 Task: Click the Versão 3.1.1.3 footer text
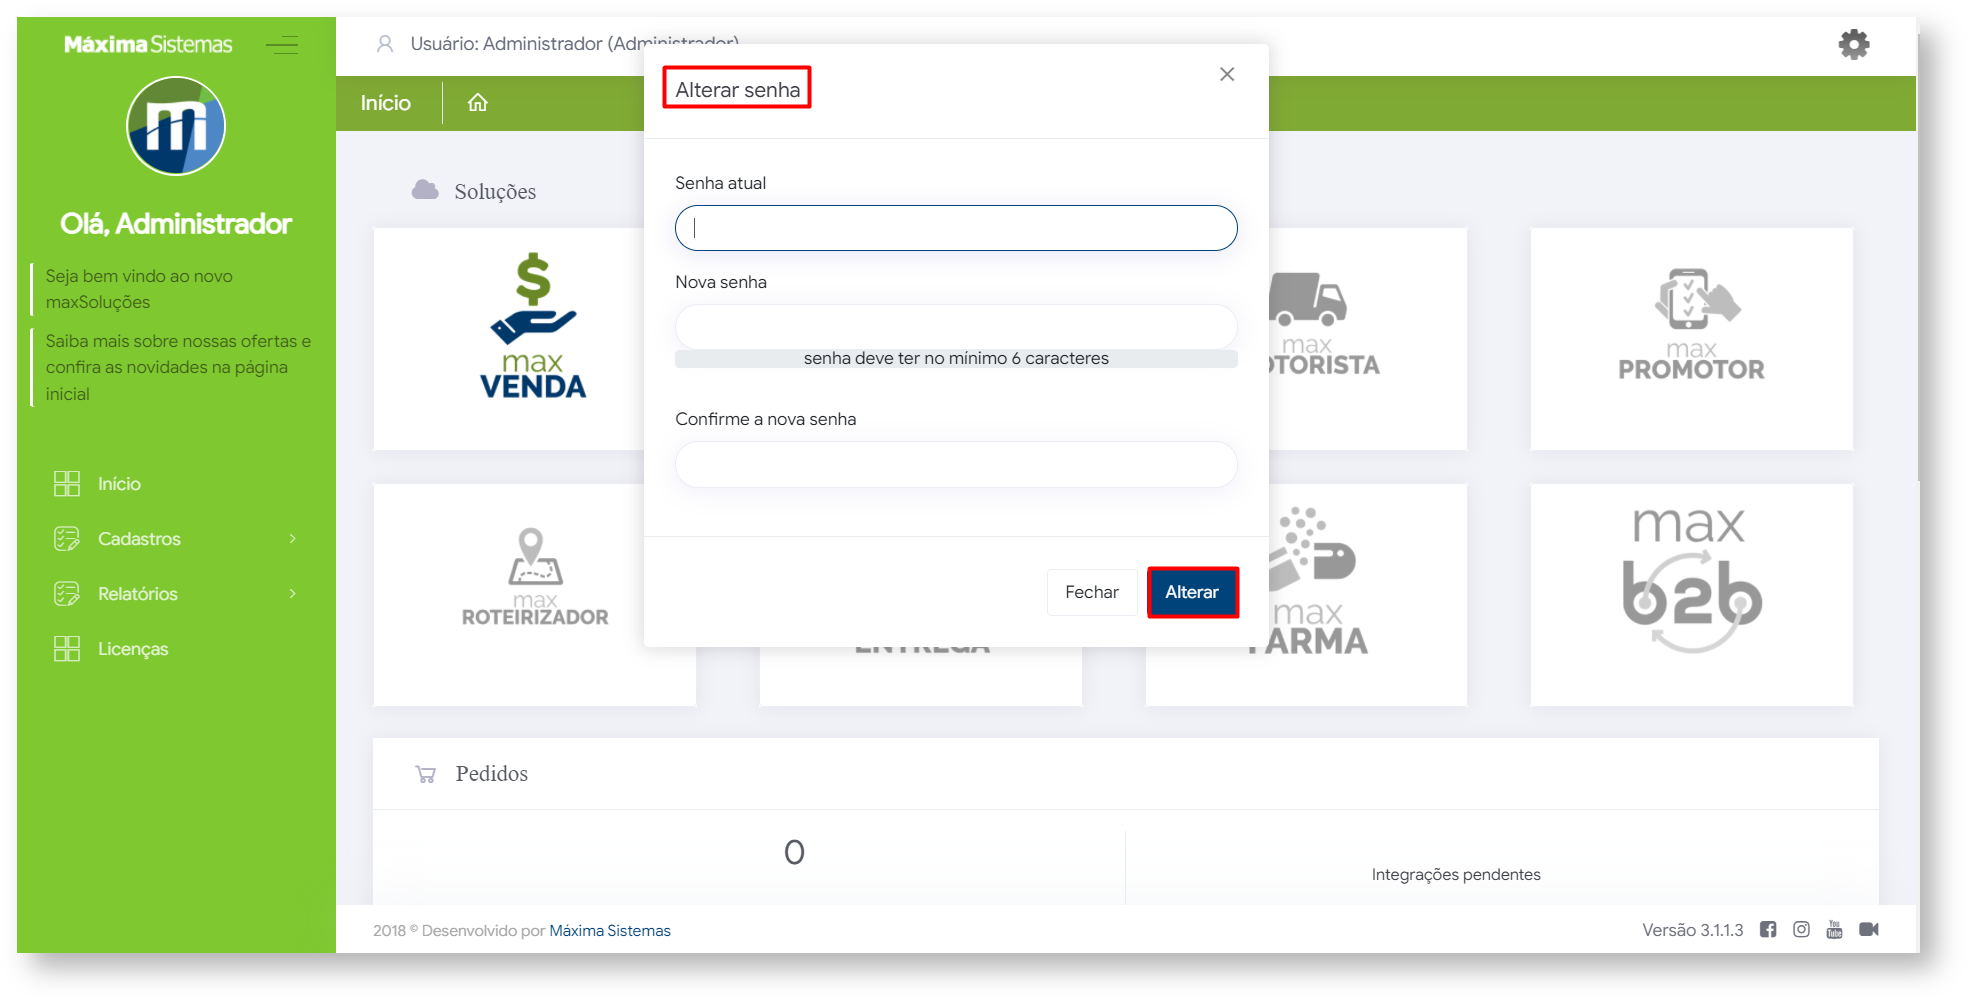pyautogui.click(x=1693, y=930)
